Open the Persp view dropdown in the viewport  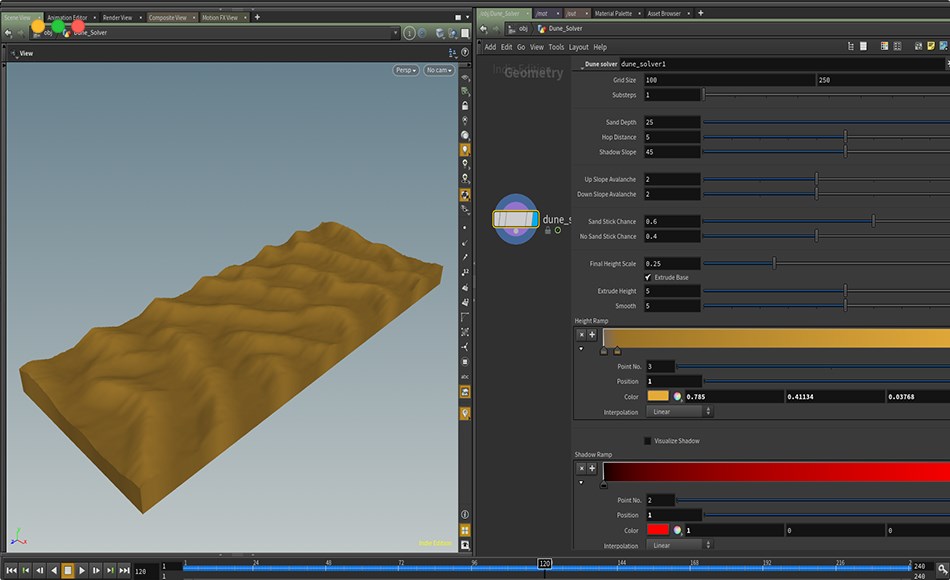(404, 70)
